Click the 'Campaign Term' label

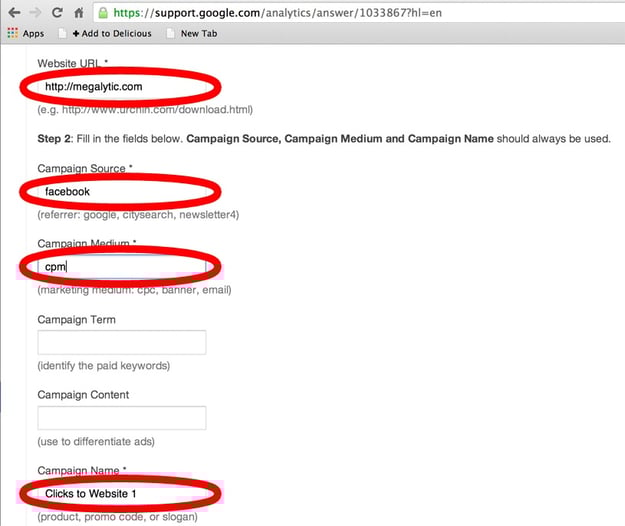(x=77, y=320)
